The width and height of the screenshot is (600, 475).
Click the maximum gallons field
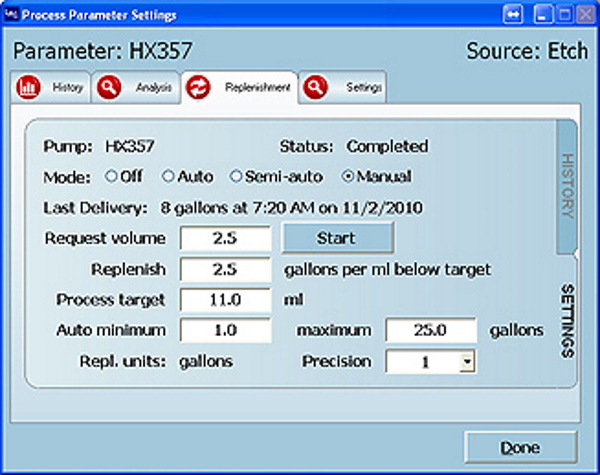(x=431, y=330)
